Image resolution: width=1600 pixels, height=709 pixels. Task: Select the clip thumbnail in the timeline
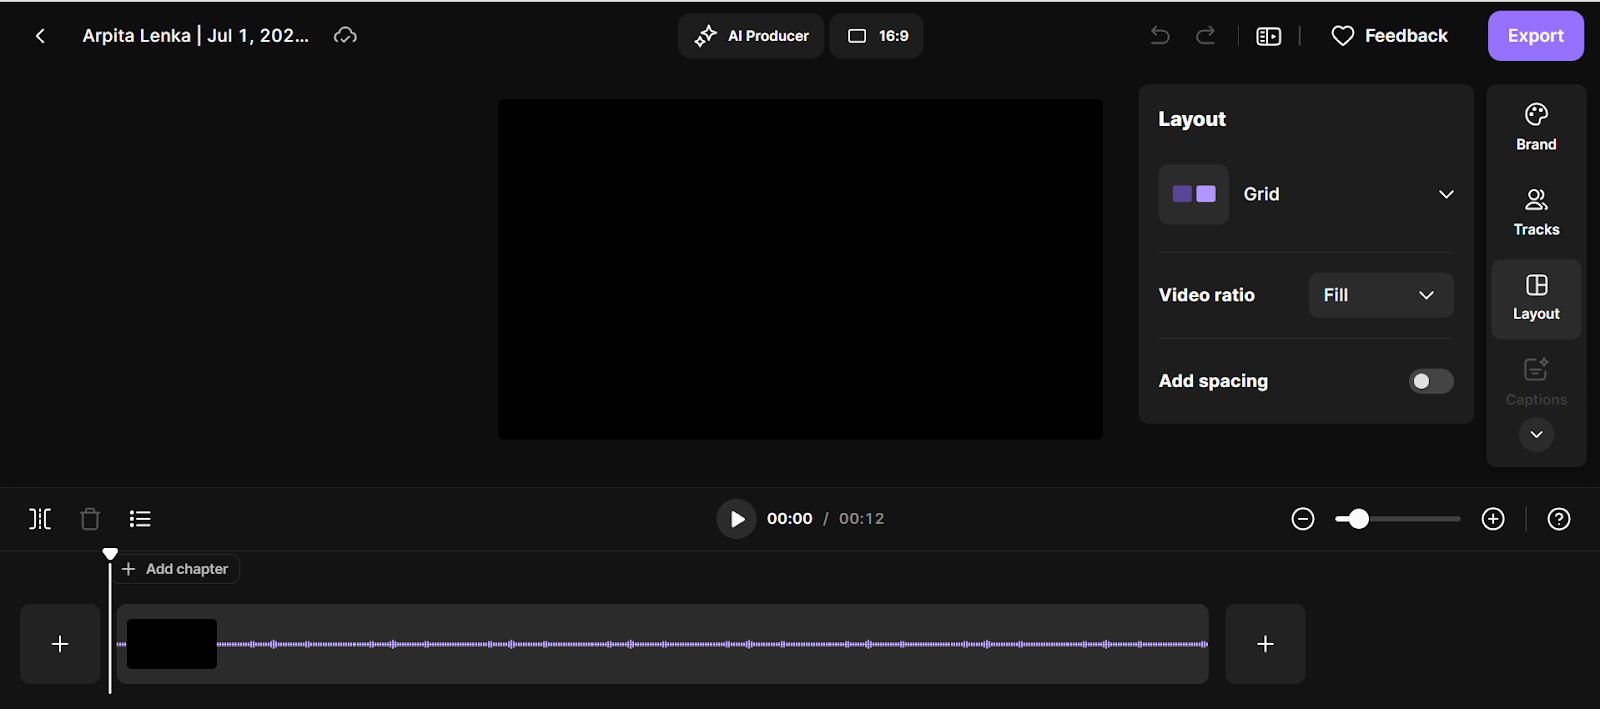172,644
